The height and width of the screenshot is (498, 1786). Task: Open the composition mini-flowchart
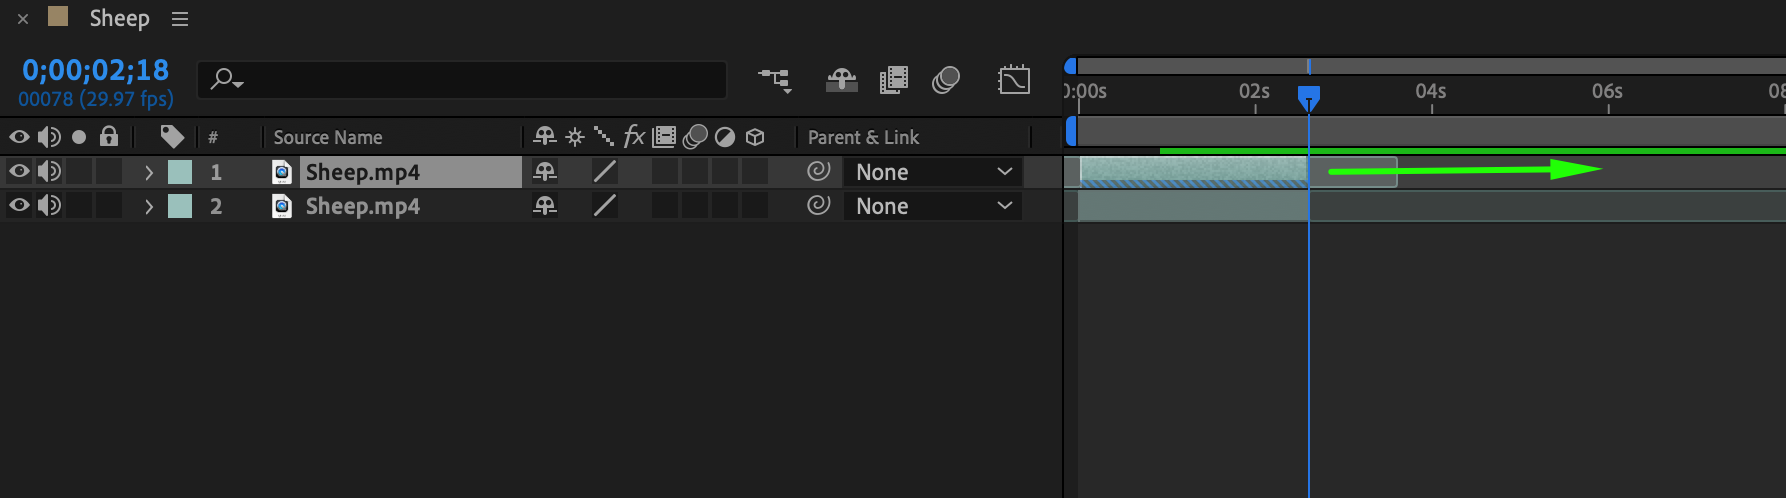[774, 80]
